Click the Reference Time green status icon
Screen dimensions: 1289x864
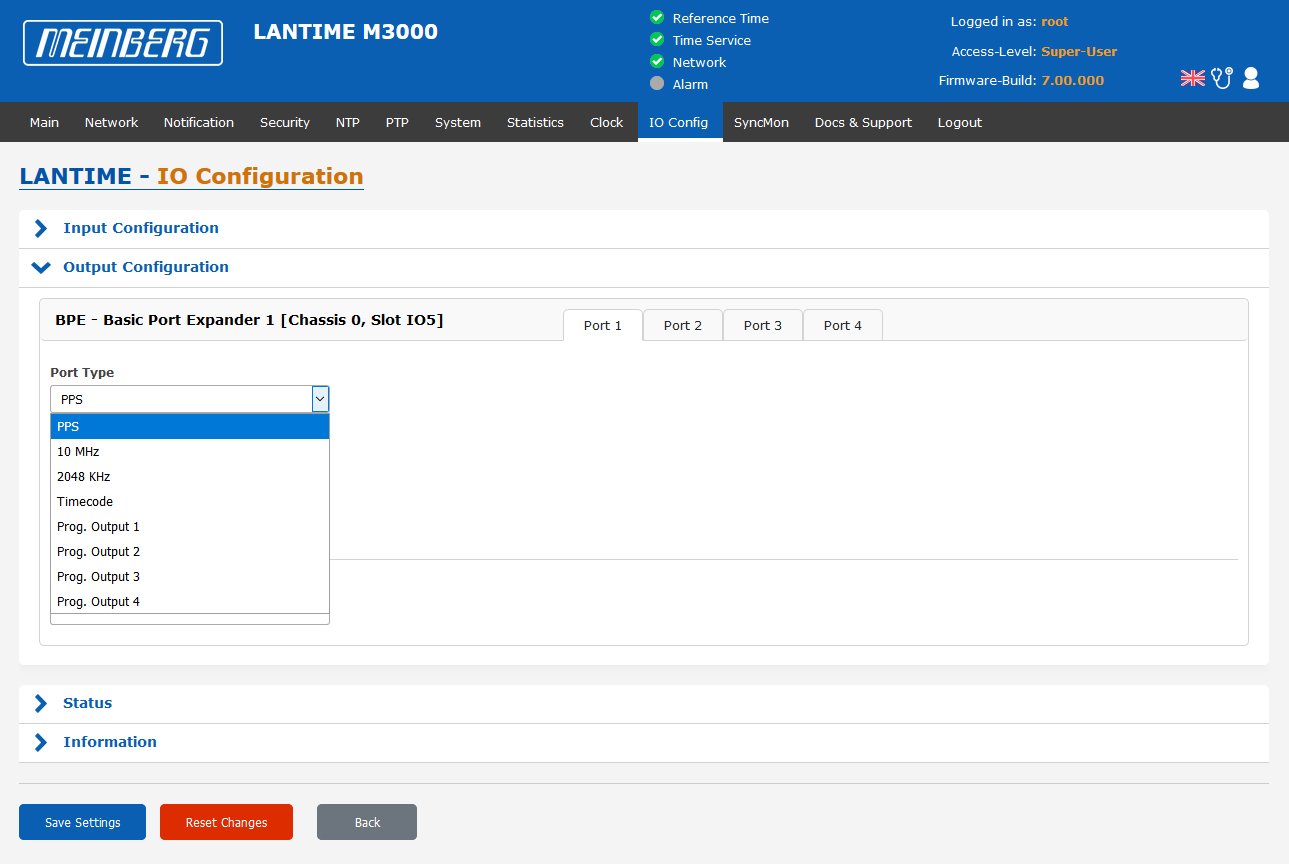657,18
